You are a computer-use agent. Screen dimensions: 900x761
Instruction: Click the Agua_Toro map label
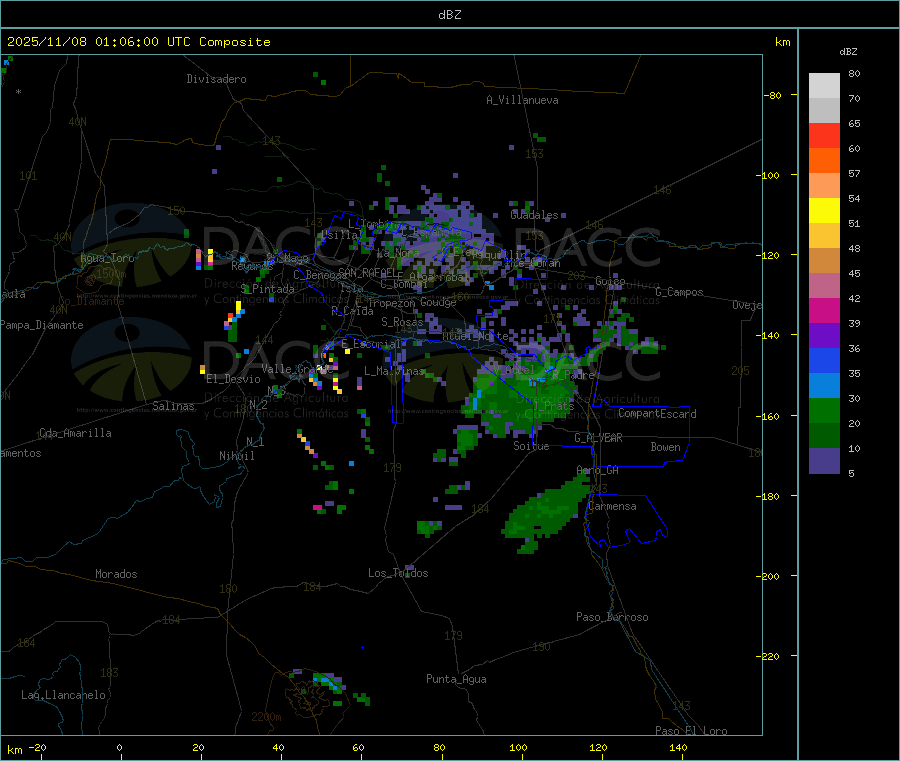[x=107, y=258]
